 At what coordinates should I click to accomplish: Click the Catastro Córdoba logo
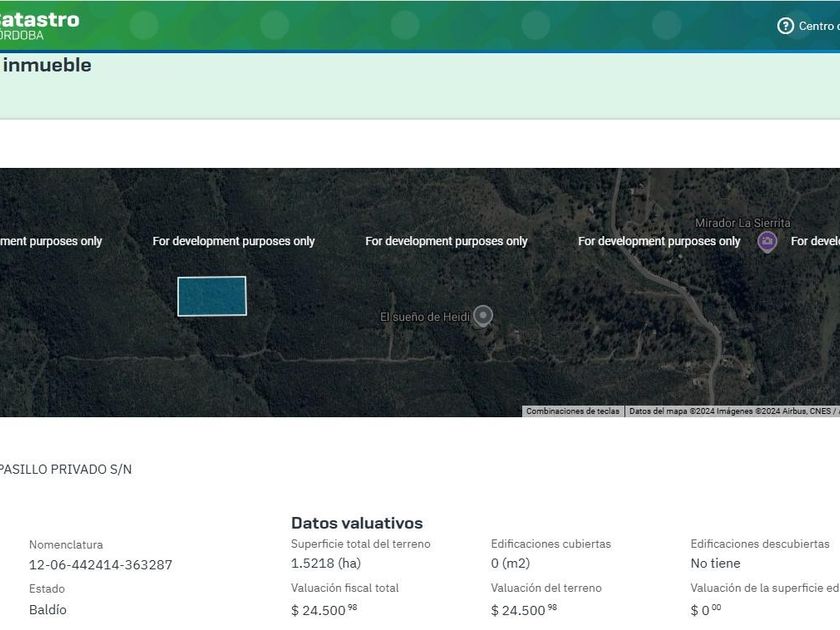[x=39, y=26]
